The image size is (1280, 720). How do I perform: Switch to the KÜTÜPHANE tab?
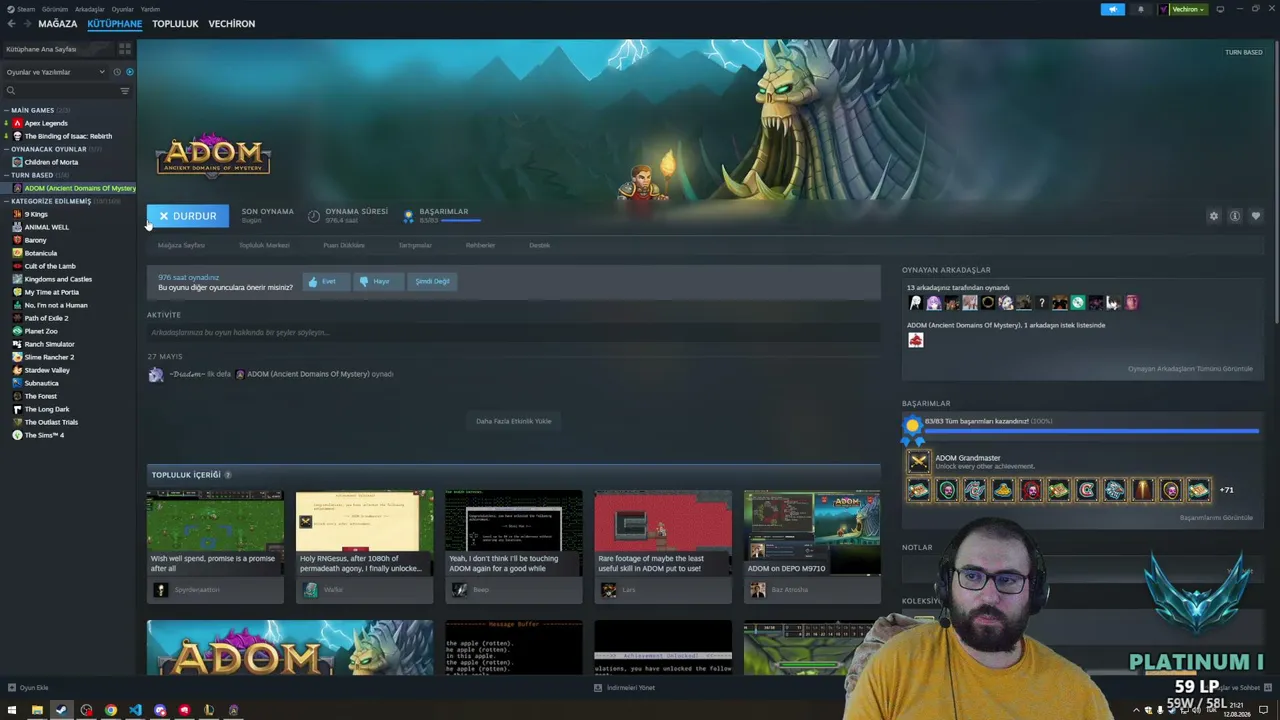(x=115, y=24)
